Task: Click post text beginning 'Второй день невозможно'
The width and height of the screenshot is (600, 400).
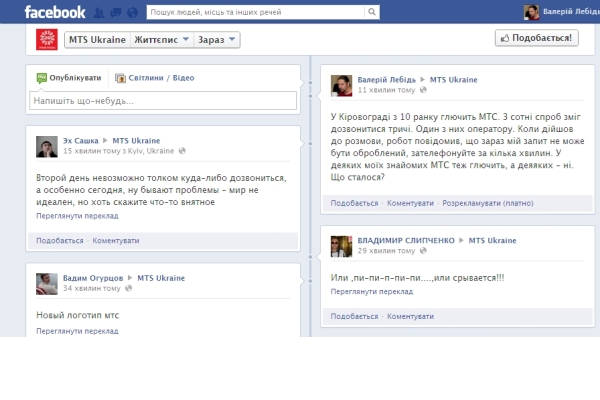Action: [x=161, y=190]
